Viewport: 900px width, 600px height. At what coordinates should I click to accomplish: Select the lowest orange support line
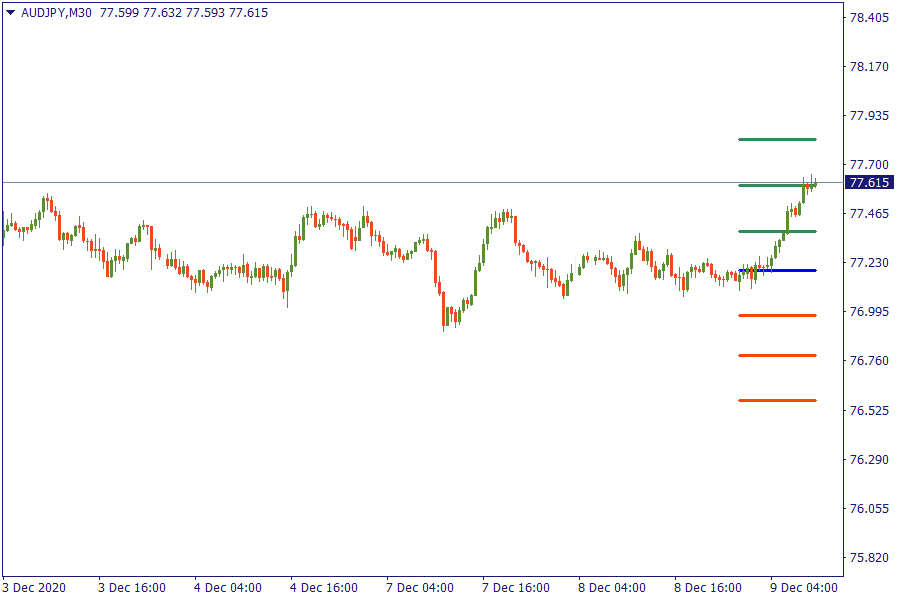click(x=778, y=400)
